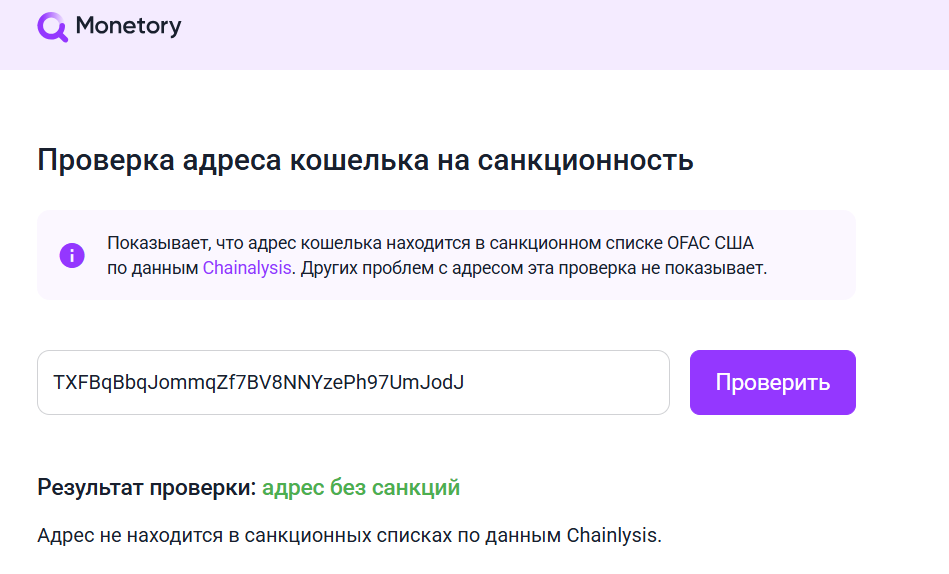Click empty space at input field's right end
949x574 pixels.
(569, 382)
